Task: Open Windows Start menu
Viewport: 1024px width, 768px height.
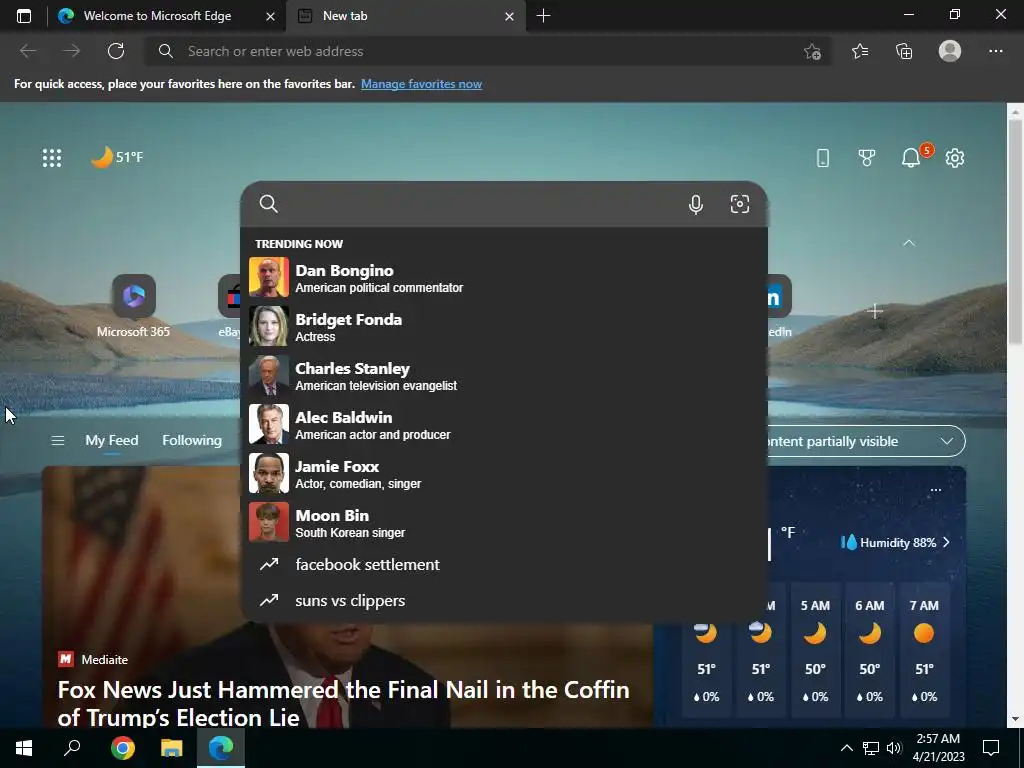Action: (x=24, y=748)
